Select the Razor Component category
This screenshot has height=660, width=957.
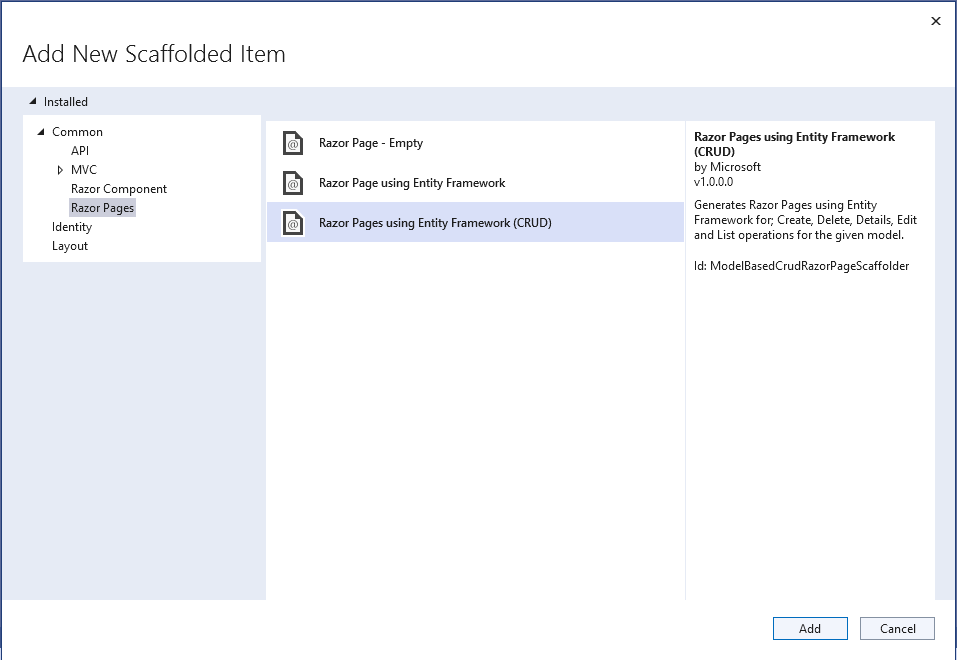tap(118, 188)
